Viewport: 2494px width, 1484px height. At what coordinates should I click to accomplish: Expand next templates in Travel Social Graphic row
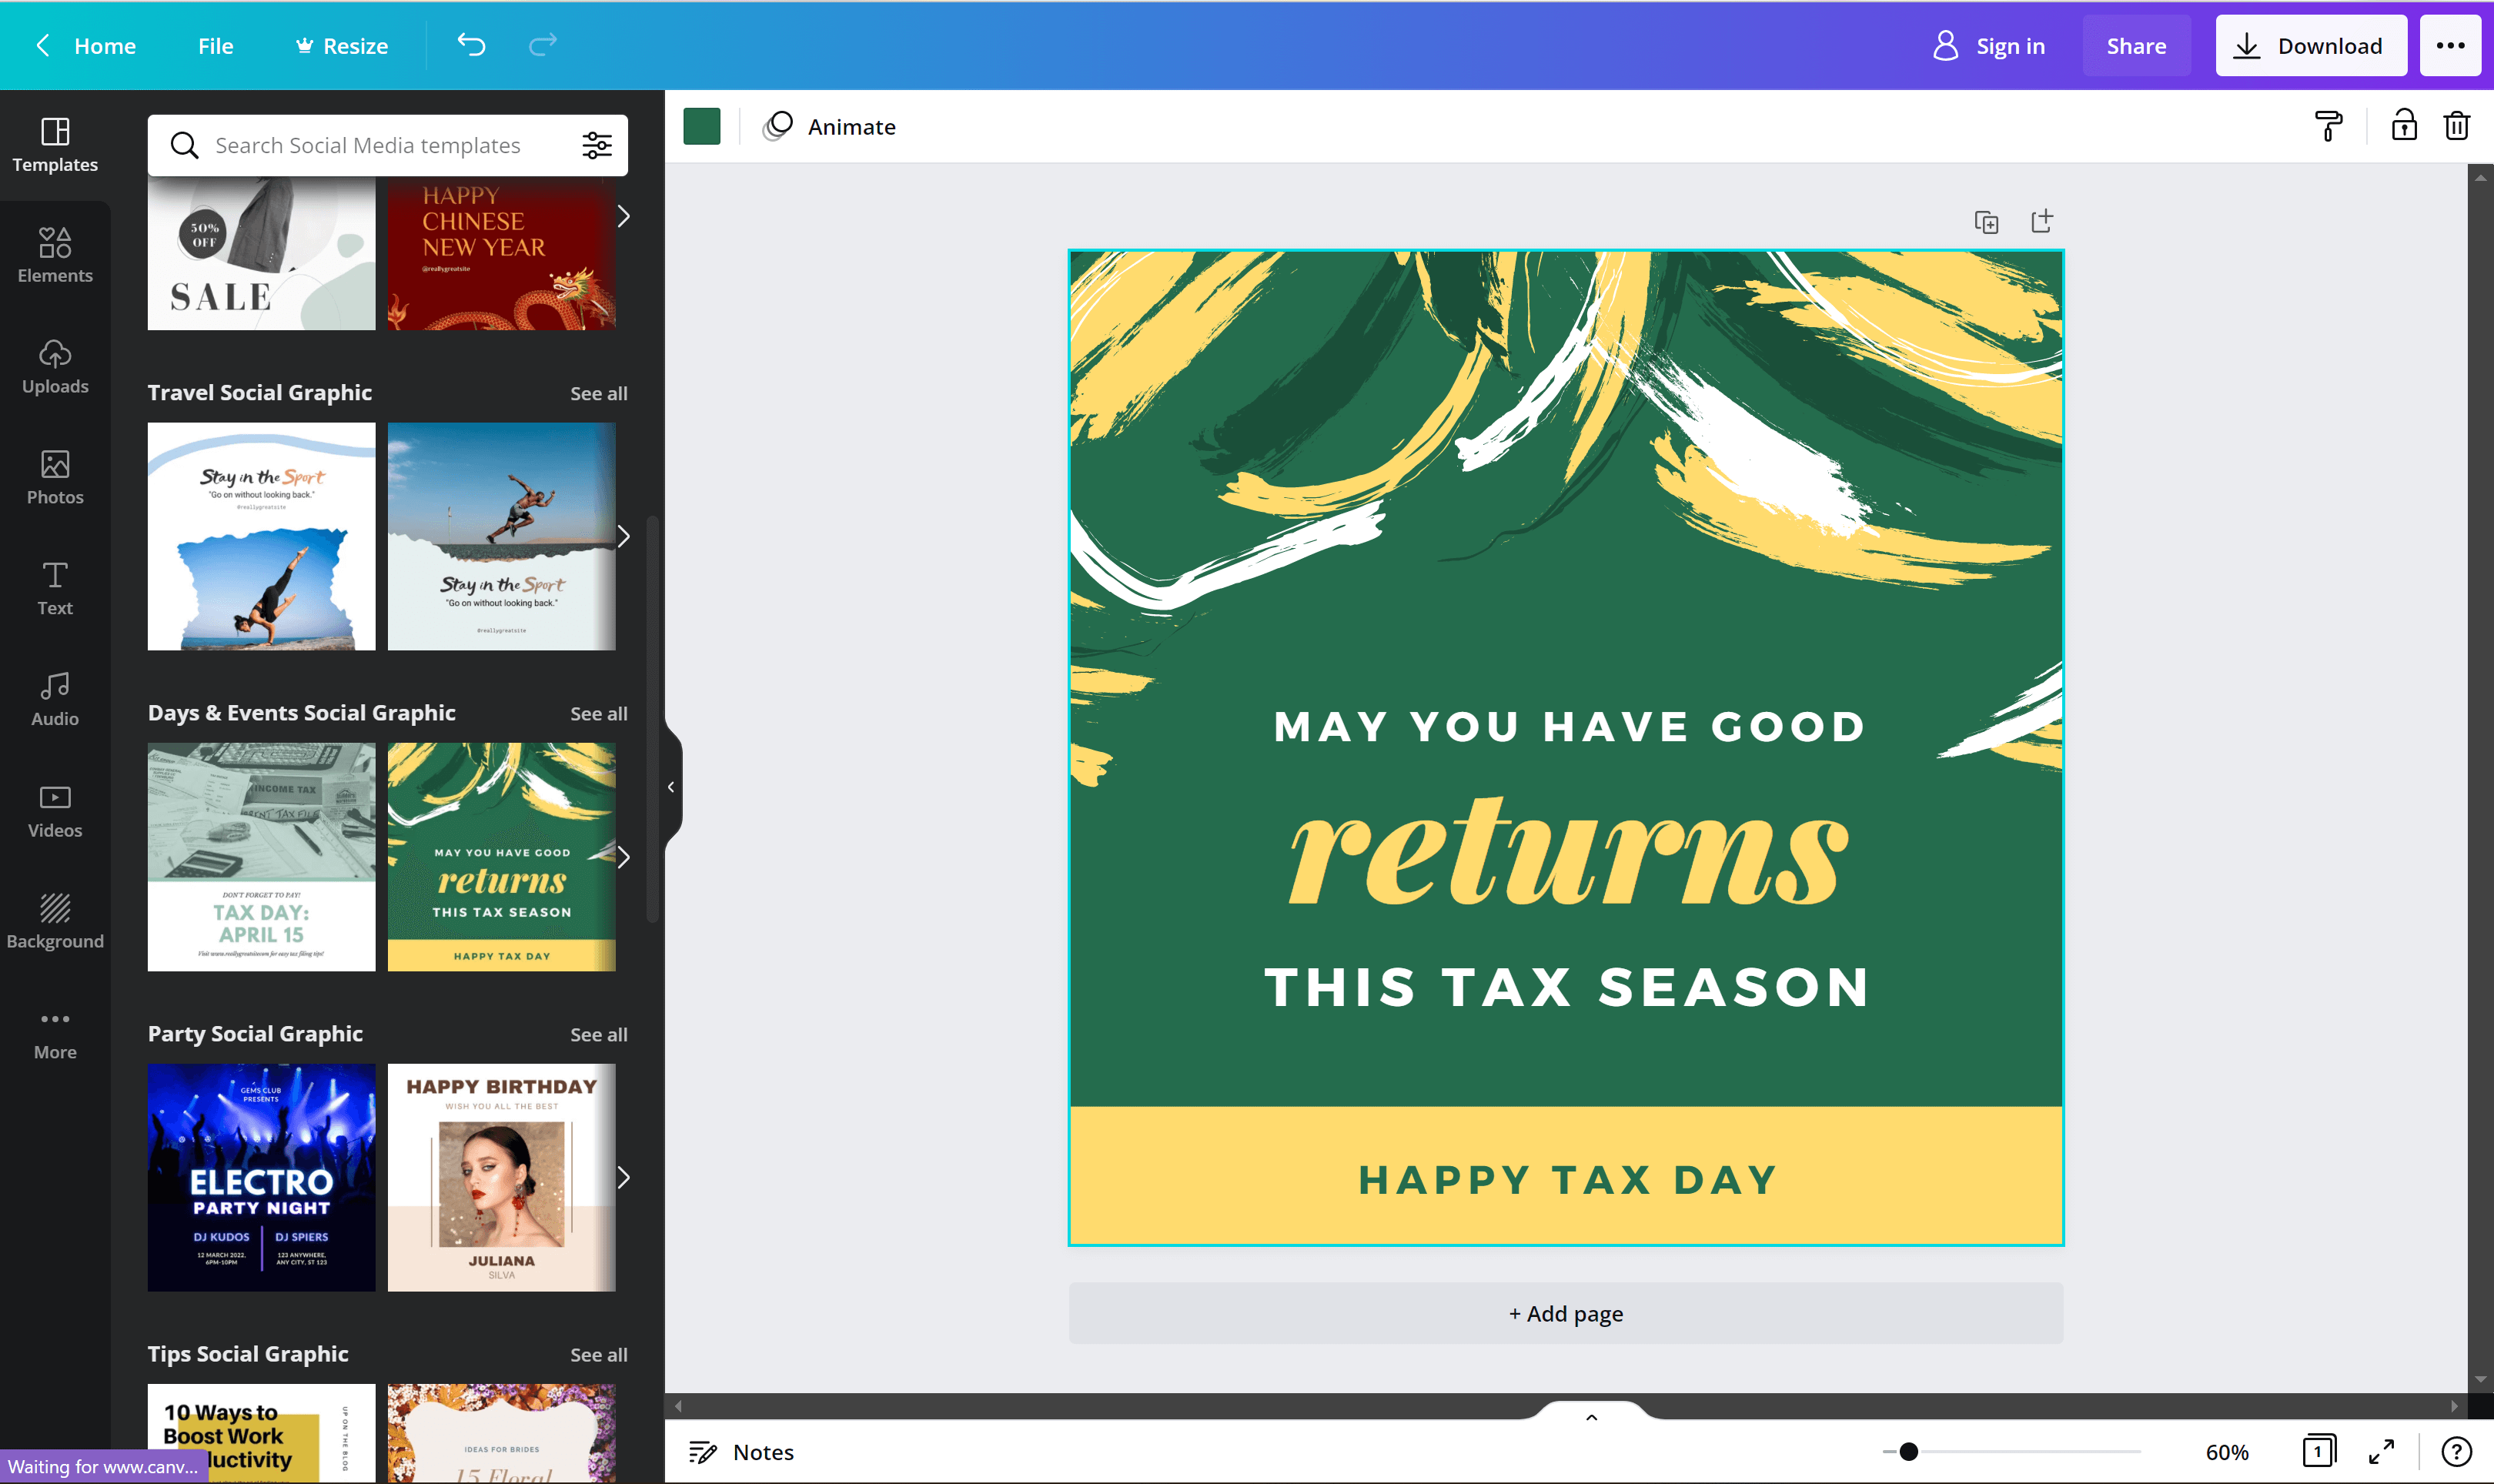623,537
